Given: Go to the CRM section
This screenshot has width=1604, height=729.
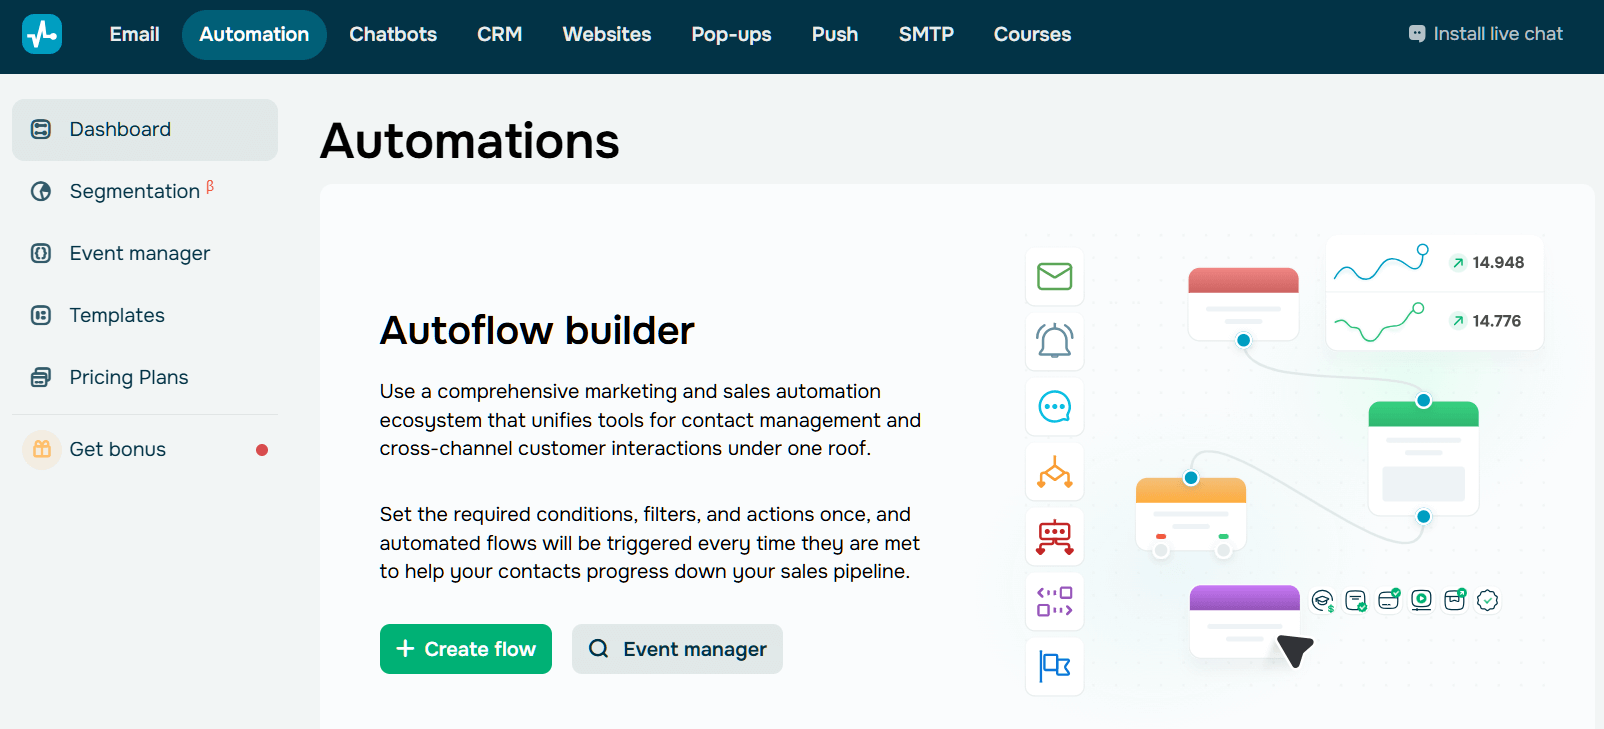Looking at the screenshot, I should pos(499,35).
